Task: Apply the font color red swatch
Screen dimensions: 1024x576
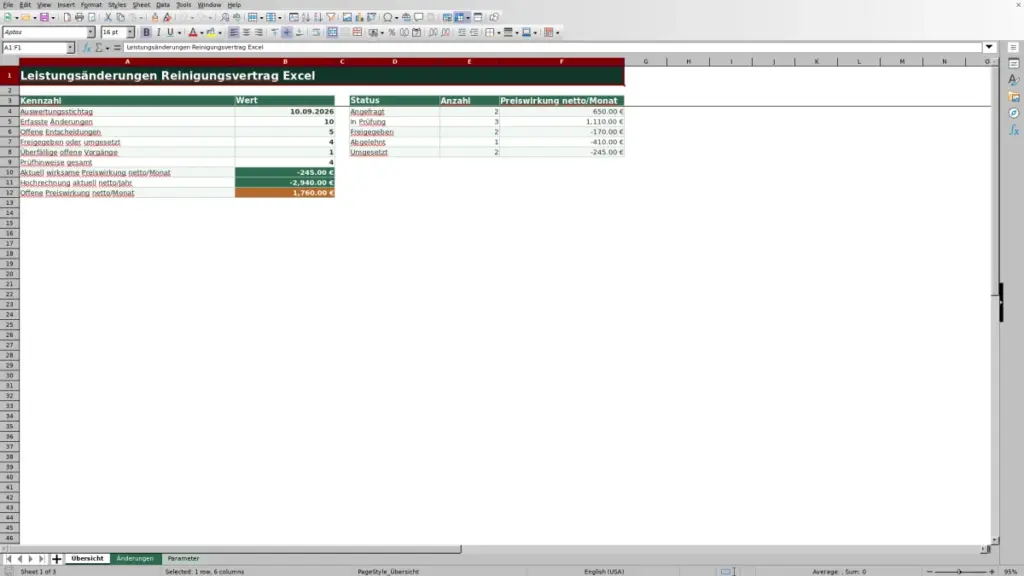Action: [193, 33]
